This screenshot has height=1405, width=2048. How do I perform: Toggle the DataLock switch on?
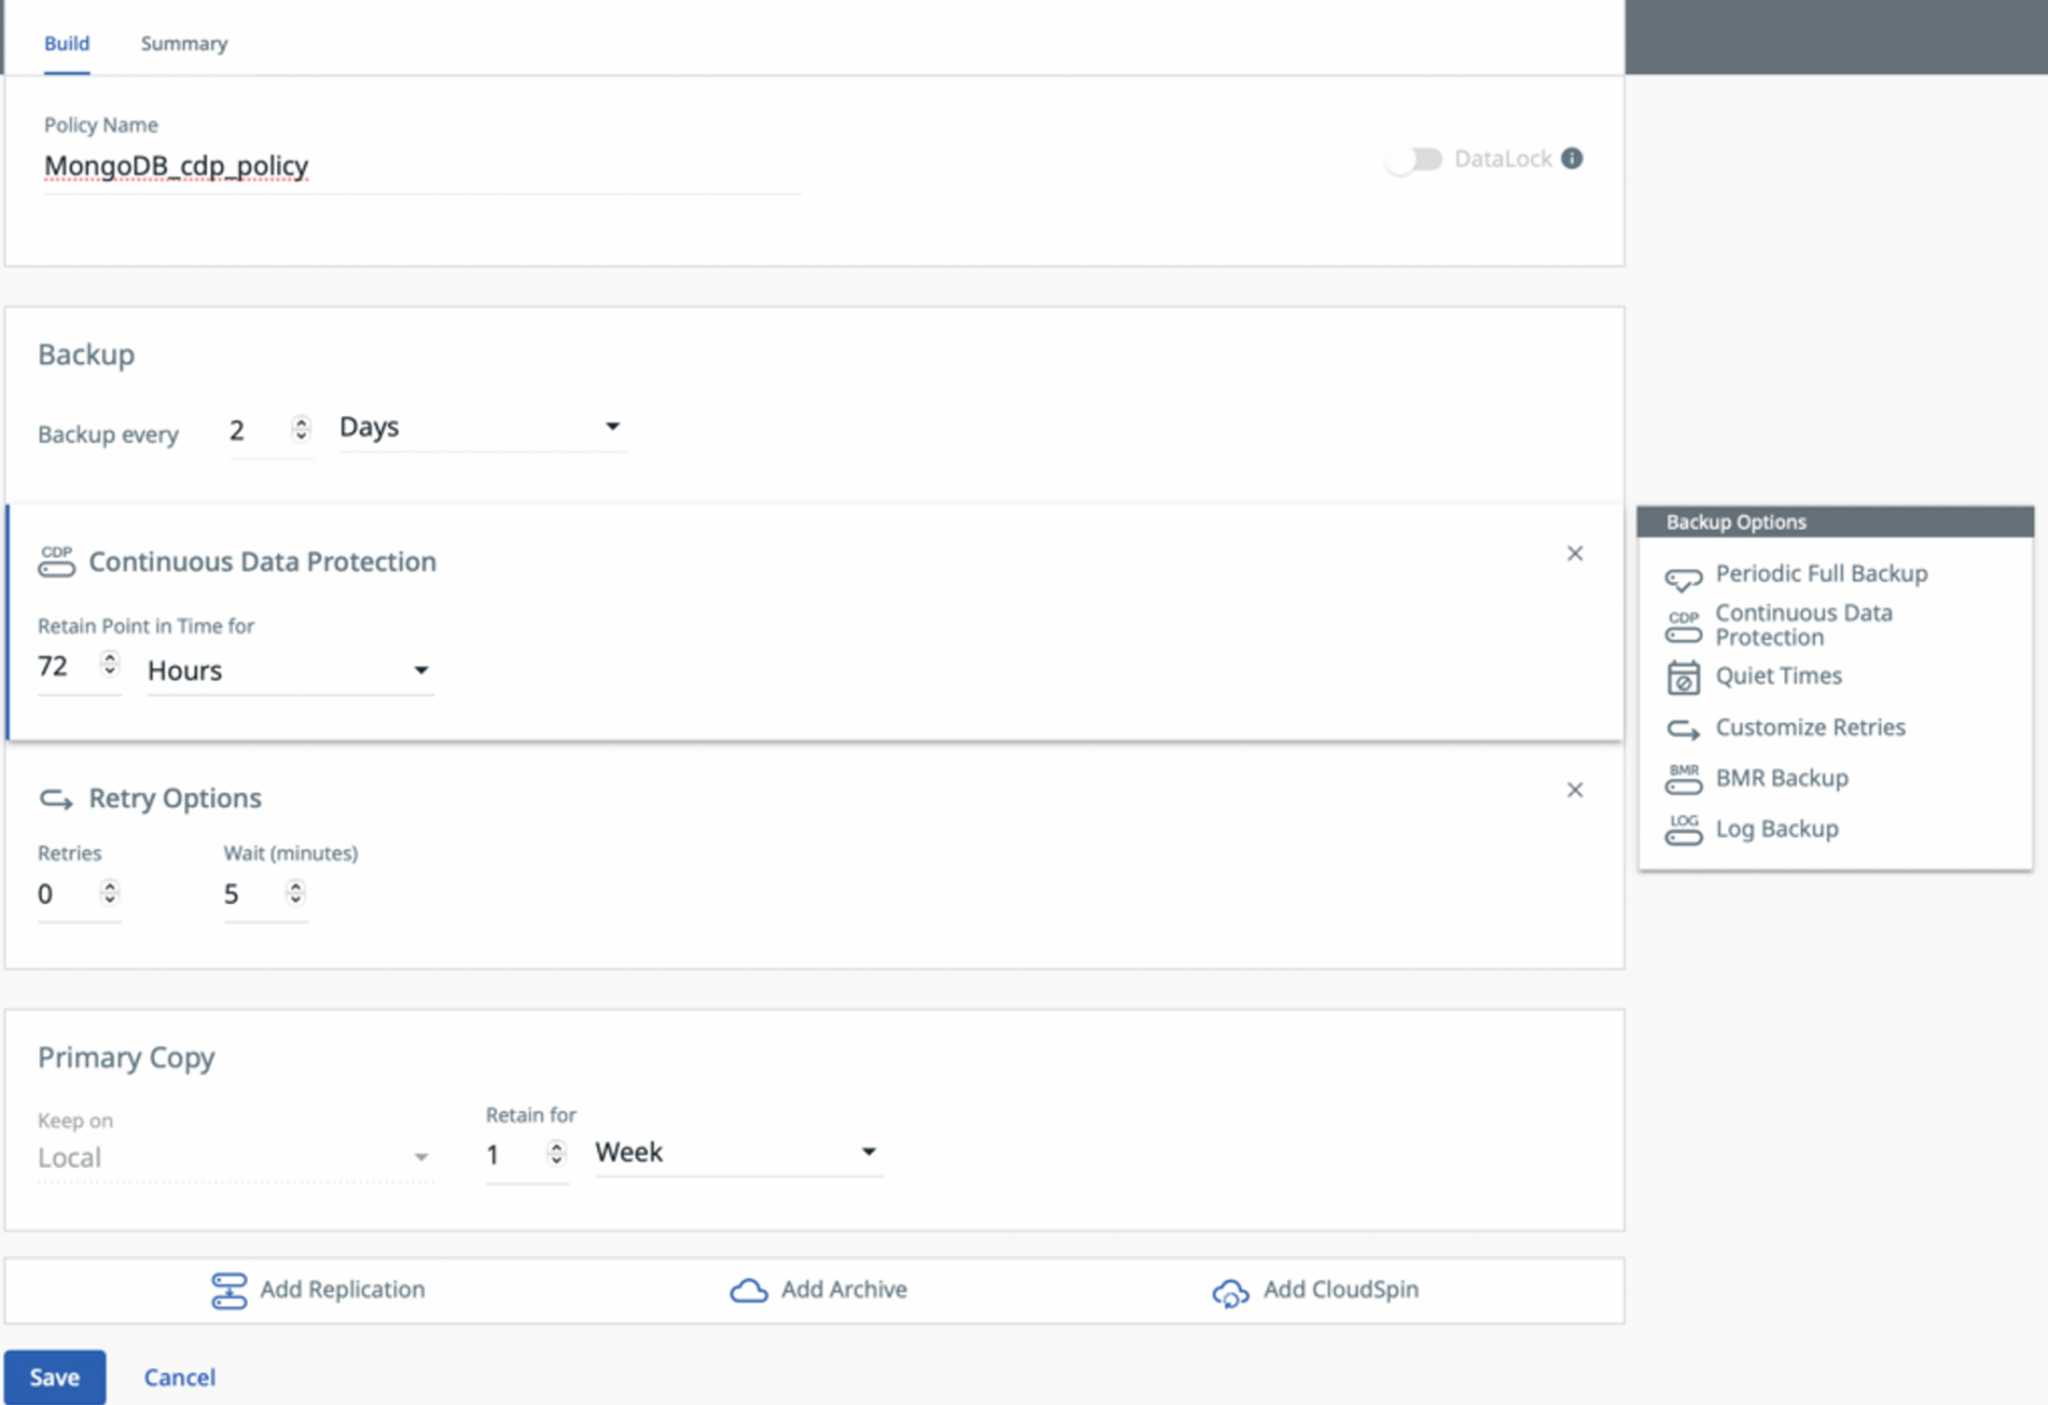click(1414, 158)
